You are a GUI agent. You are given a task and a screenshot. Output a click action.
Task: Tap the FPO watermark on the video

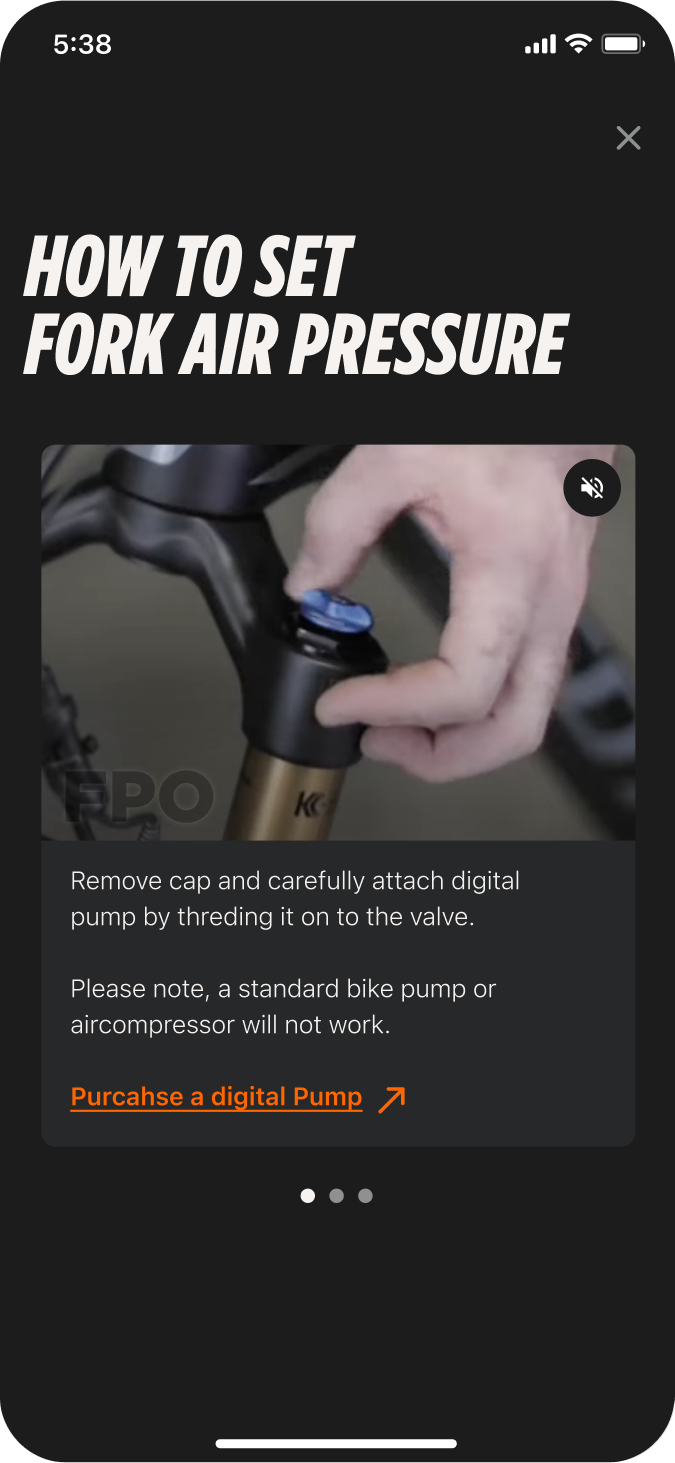(139, 797)
